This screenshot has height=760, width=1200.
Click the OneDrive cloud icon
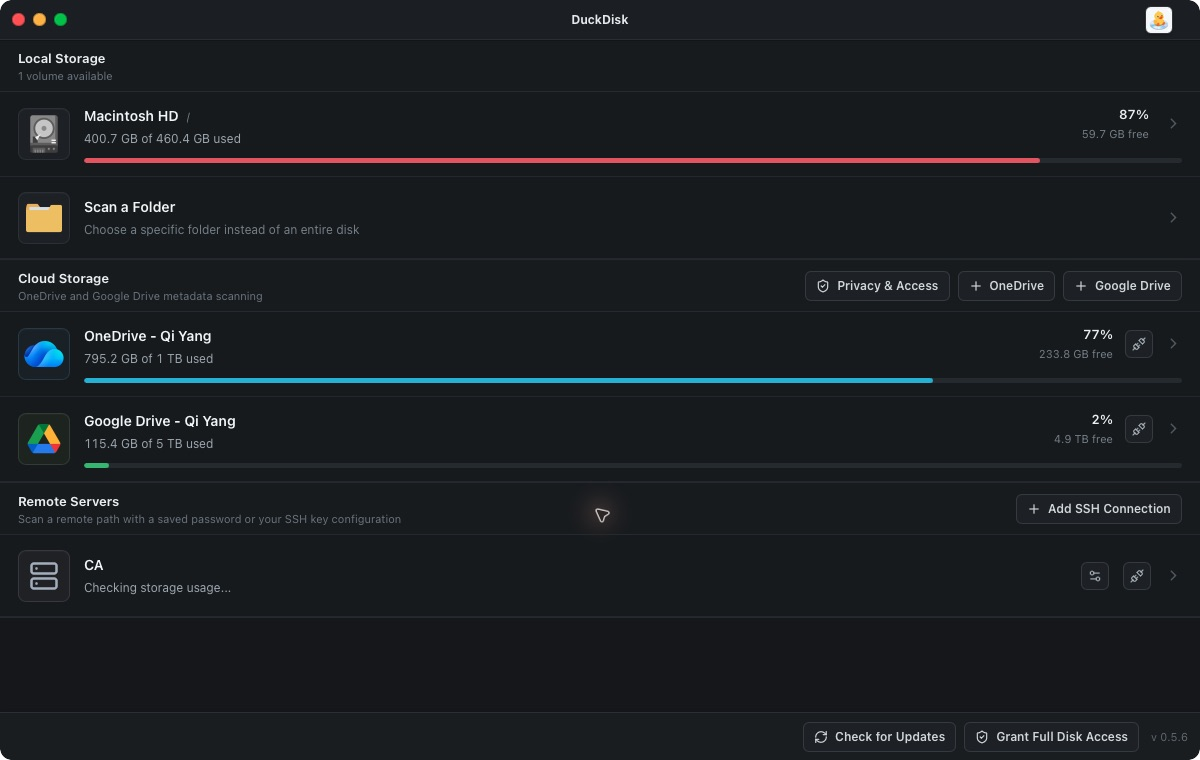pyautogui.click(x=44, y=354)
